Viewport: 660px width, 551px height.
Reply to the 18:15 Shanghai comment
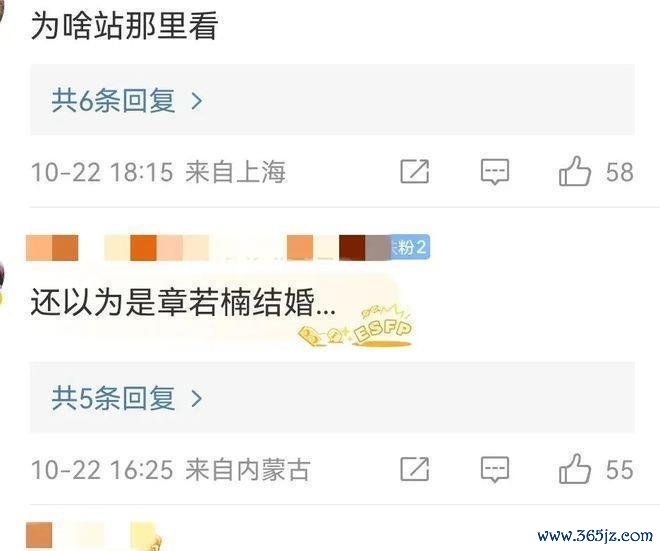point(495,171)
